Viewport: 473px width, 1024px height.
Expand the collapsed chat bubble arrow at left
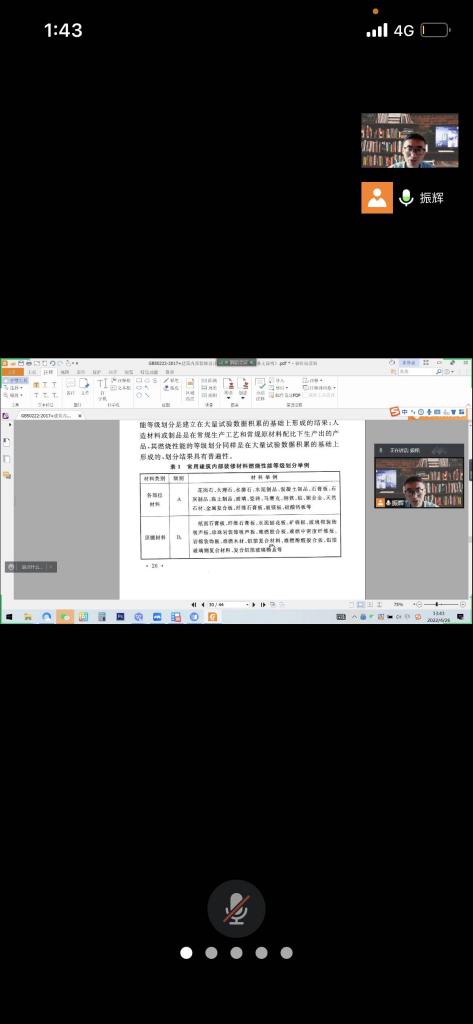pos(52,567)
